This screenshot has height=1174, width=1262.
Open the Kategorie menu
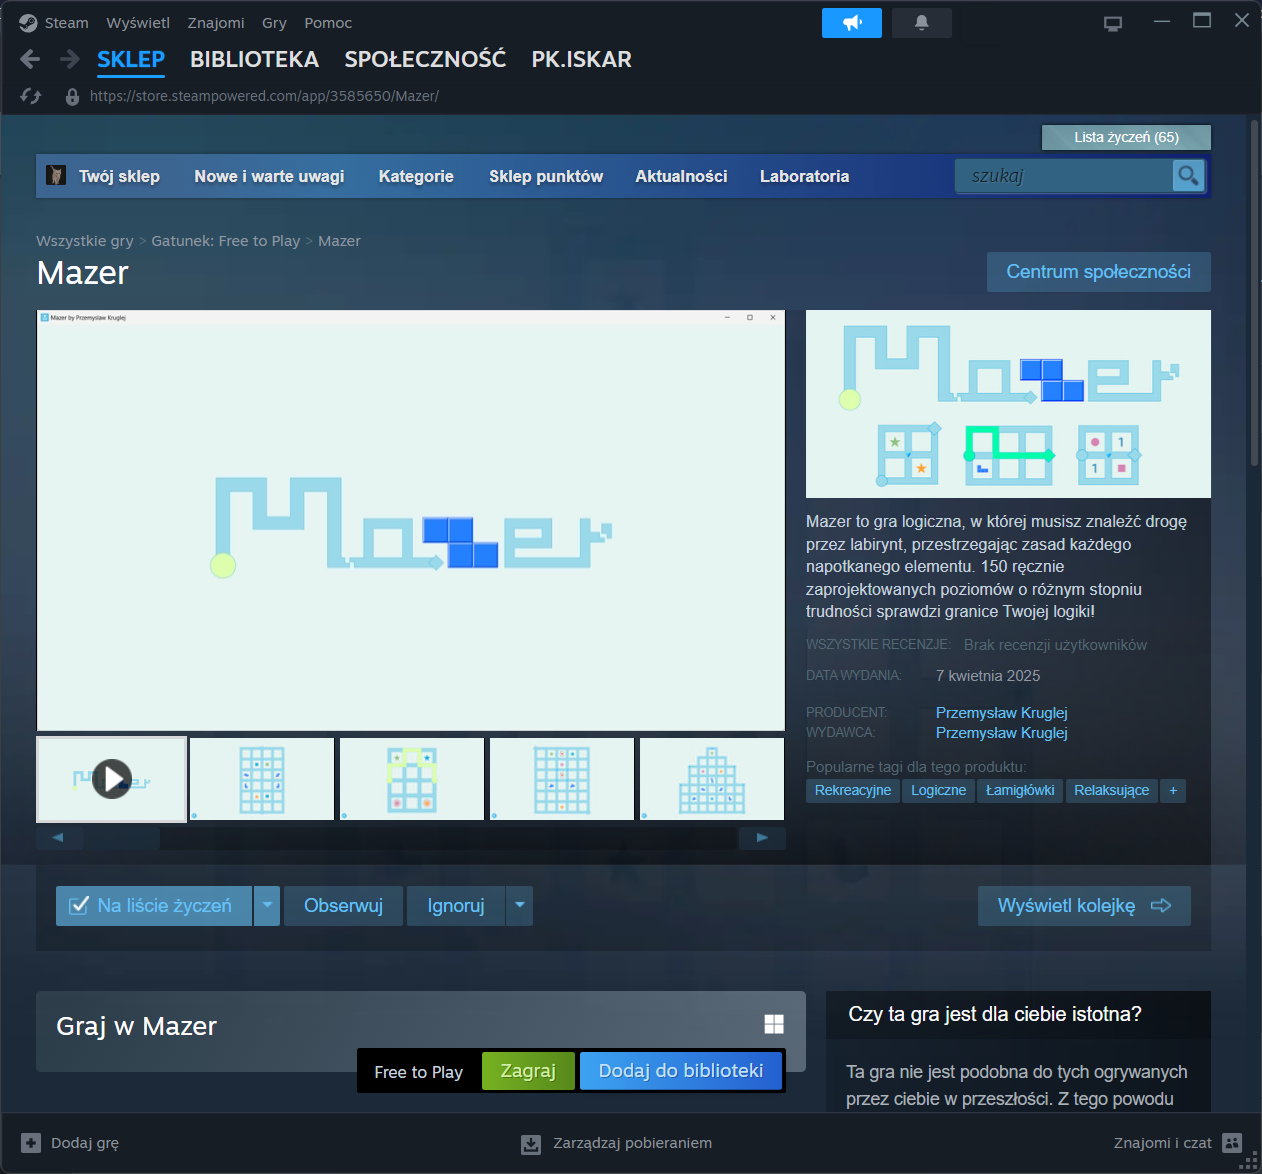click(x=416, y=176)
